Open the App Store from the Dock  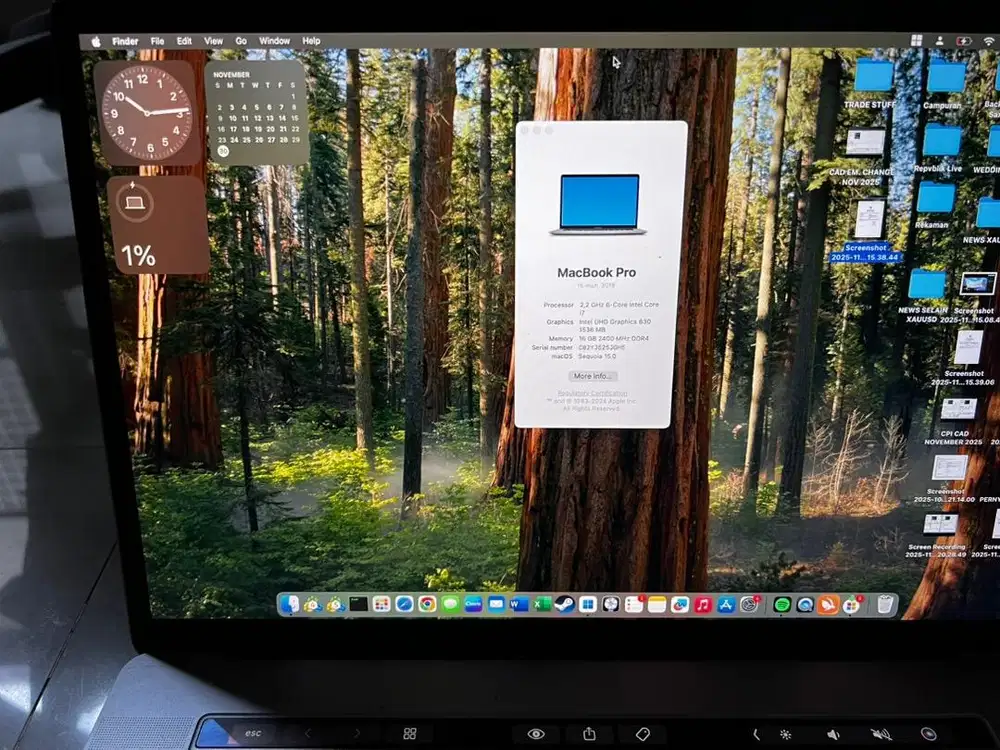point(725,605)
